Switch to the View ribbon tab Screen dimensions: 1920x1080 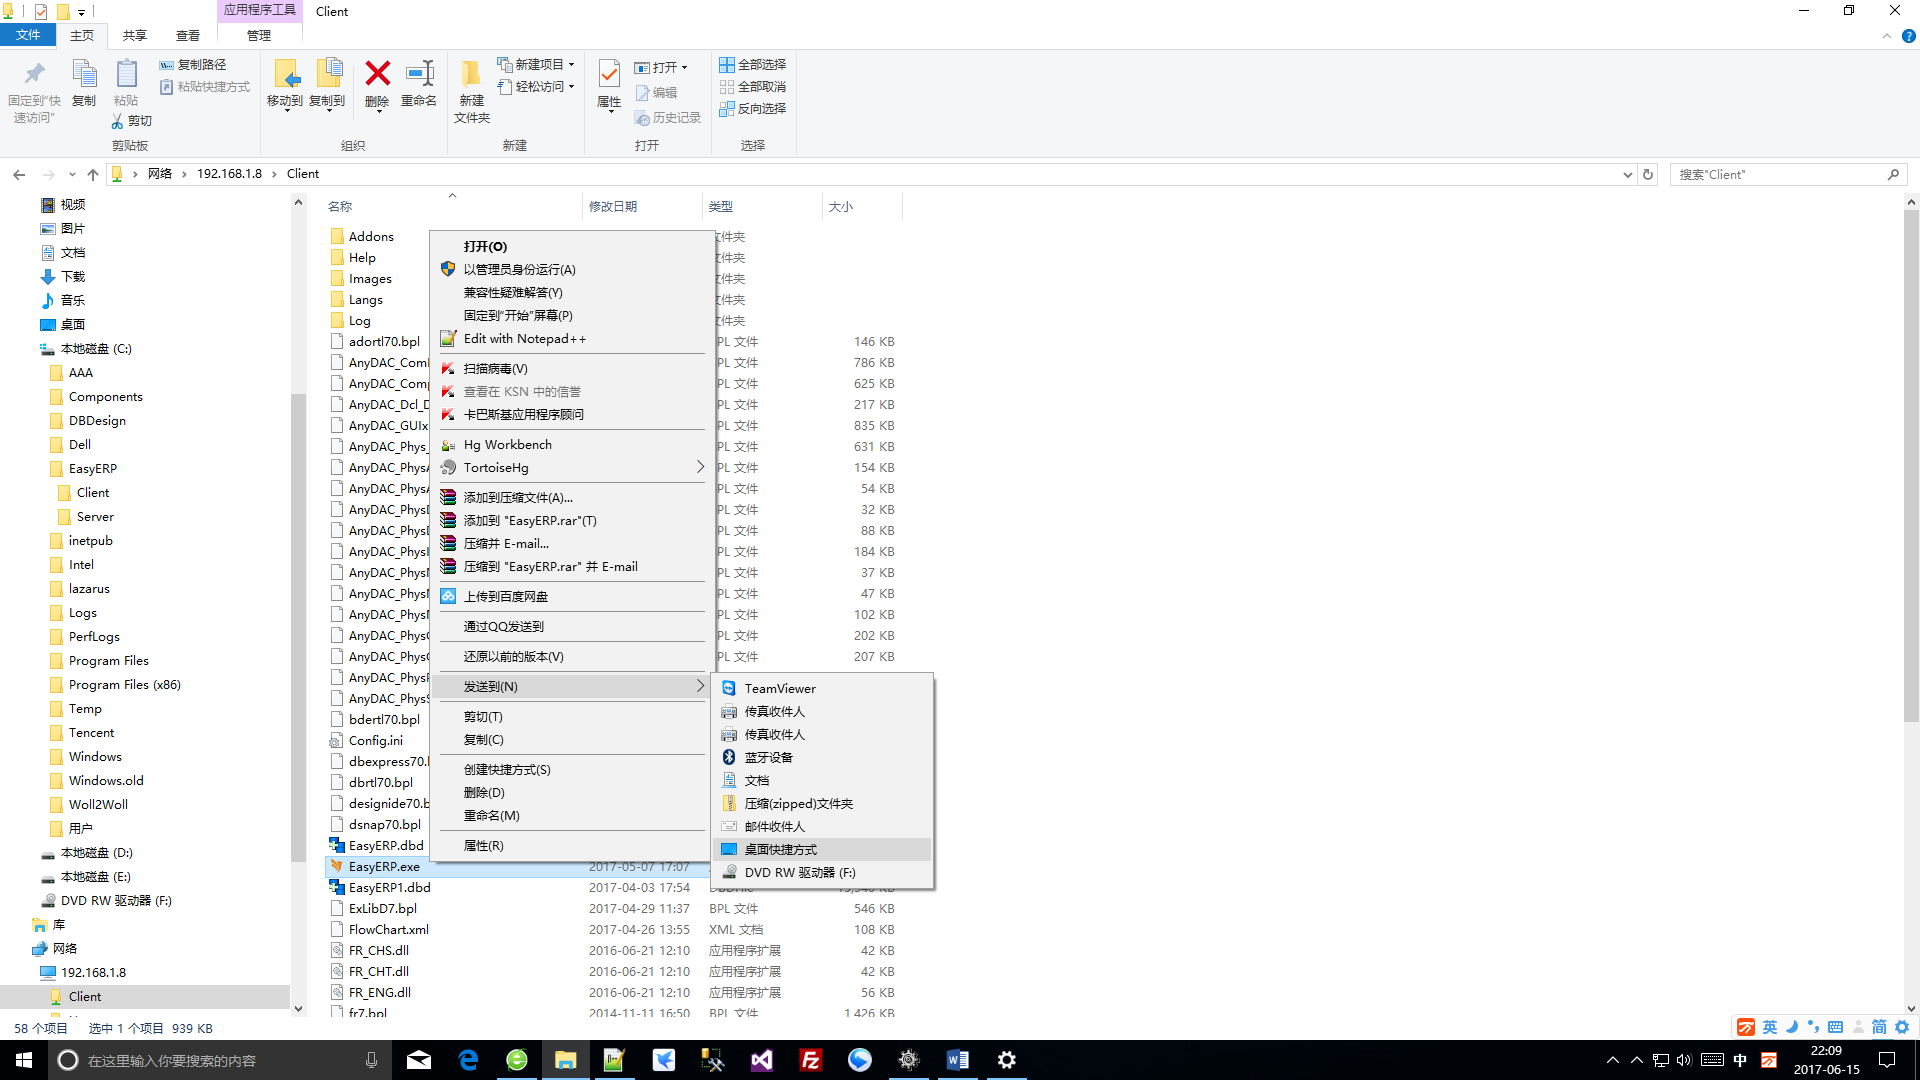pyautogui.click(x=187, y=36)
